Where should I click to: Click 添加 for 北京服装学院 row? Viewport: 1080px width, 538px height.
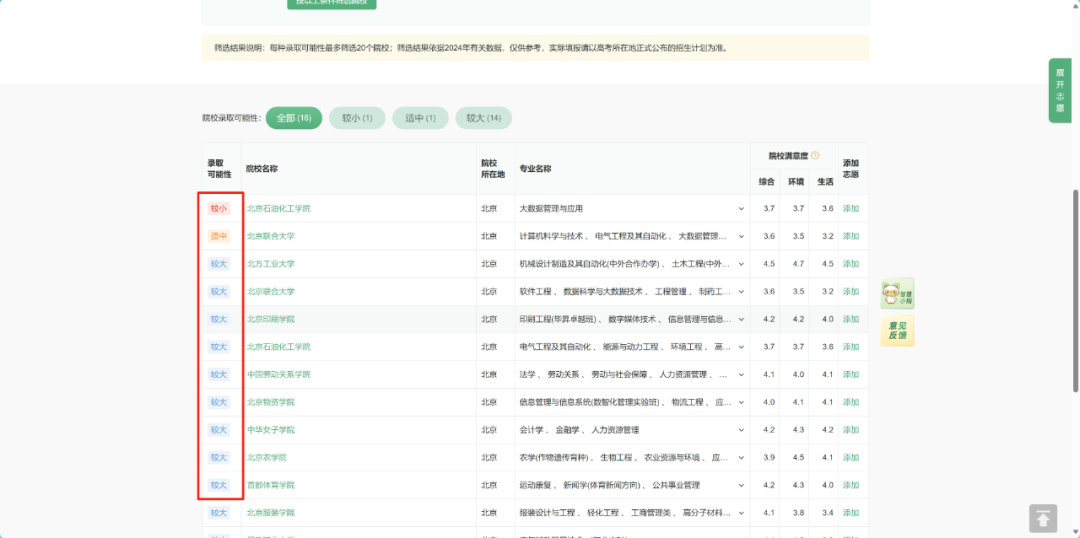pyautogui.click(x=851, y=513)
